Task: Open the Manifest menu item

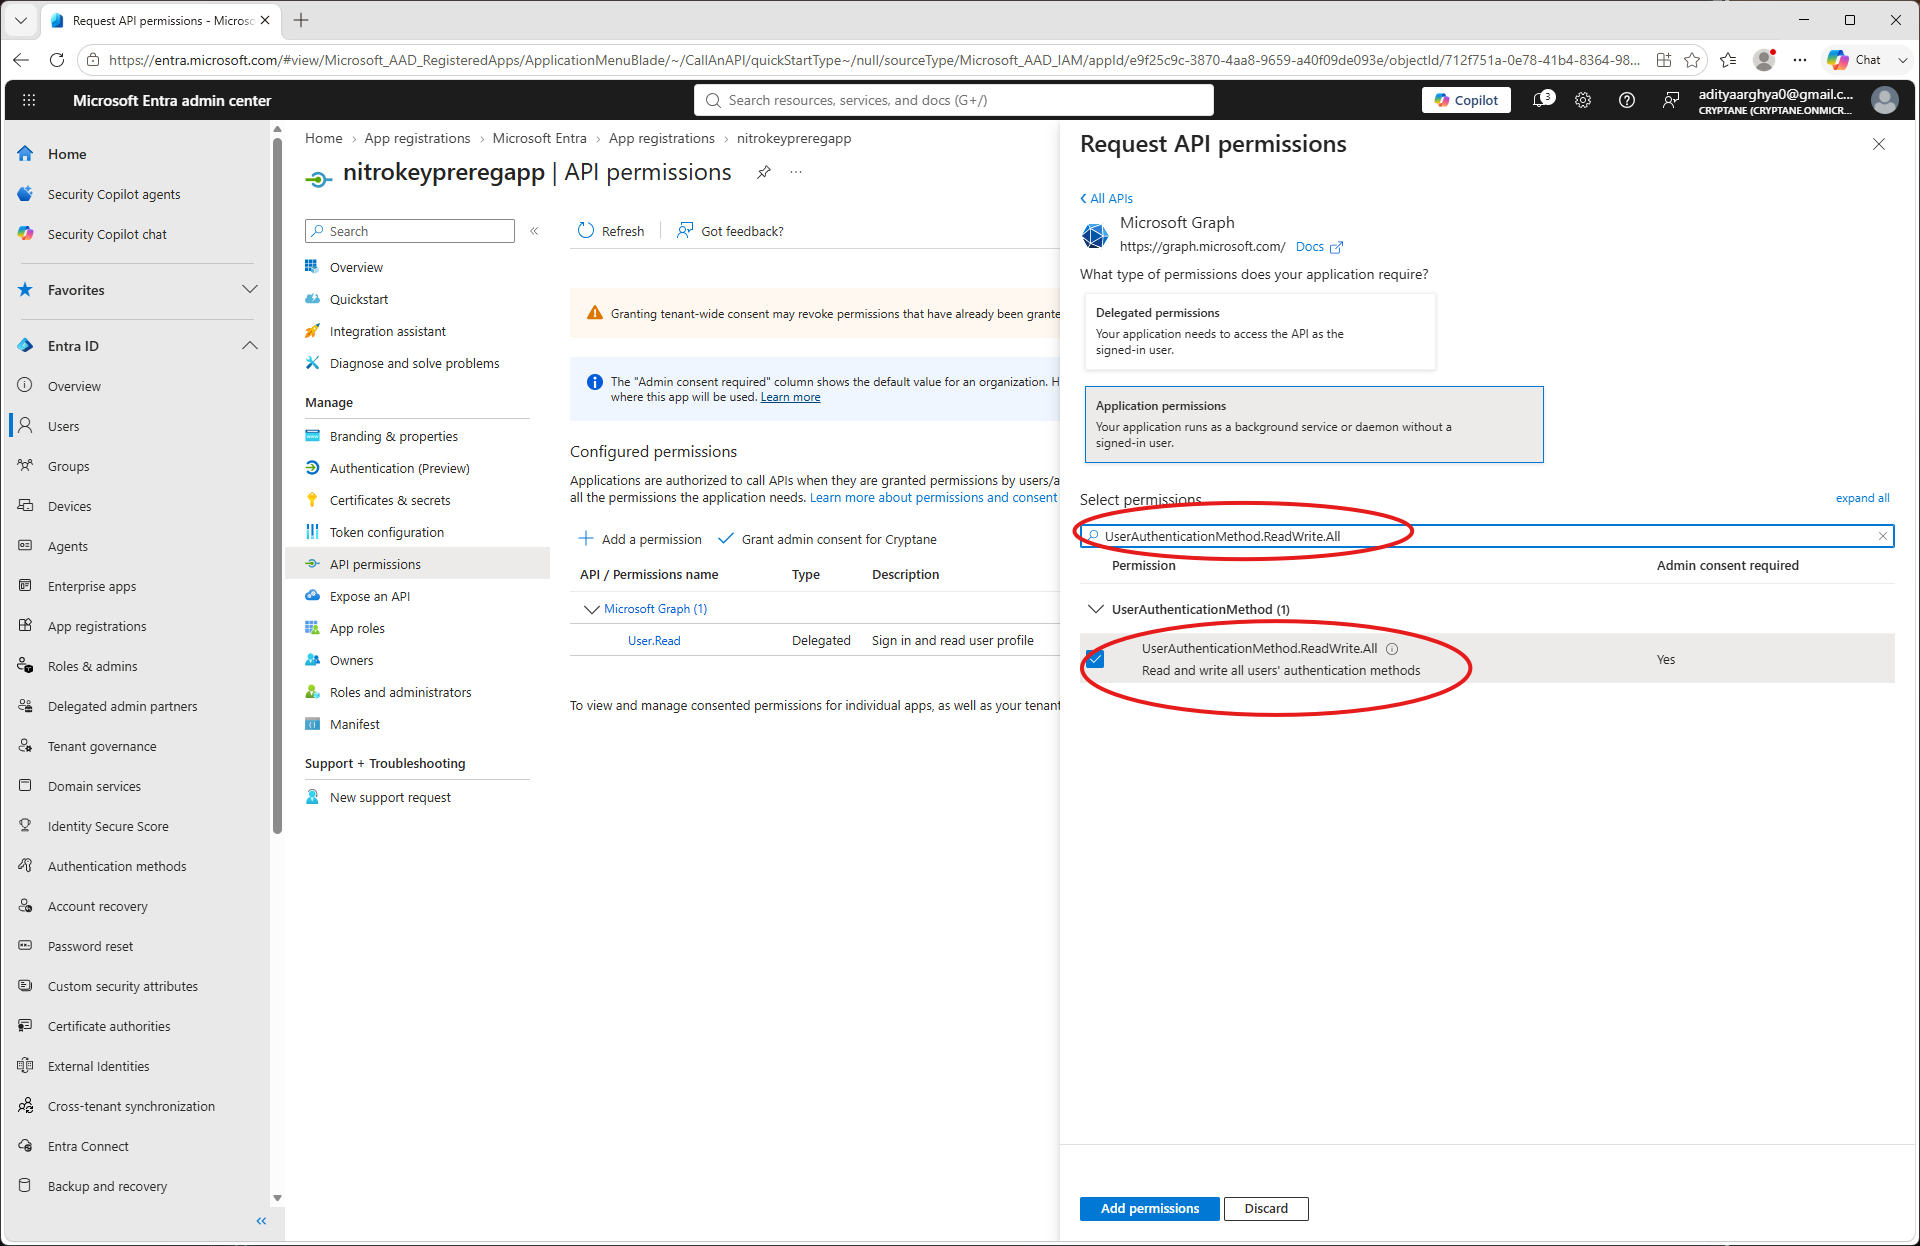Action: (x=355, y=724)
